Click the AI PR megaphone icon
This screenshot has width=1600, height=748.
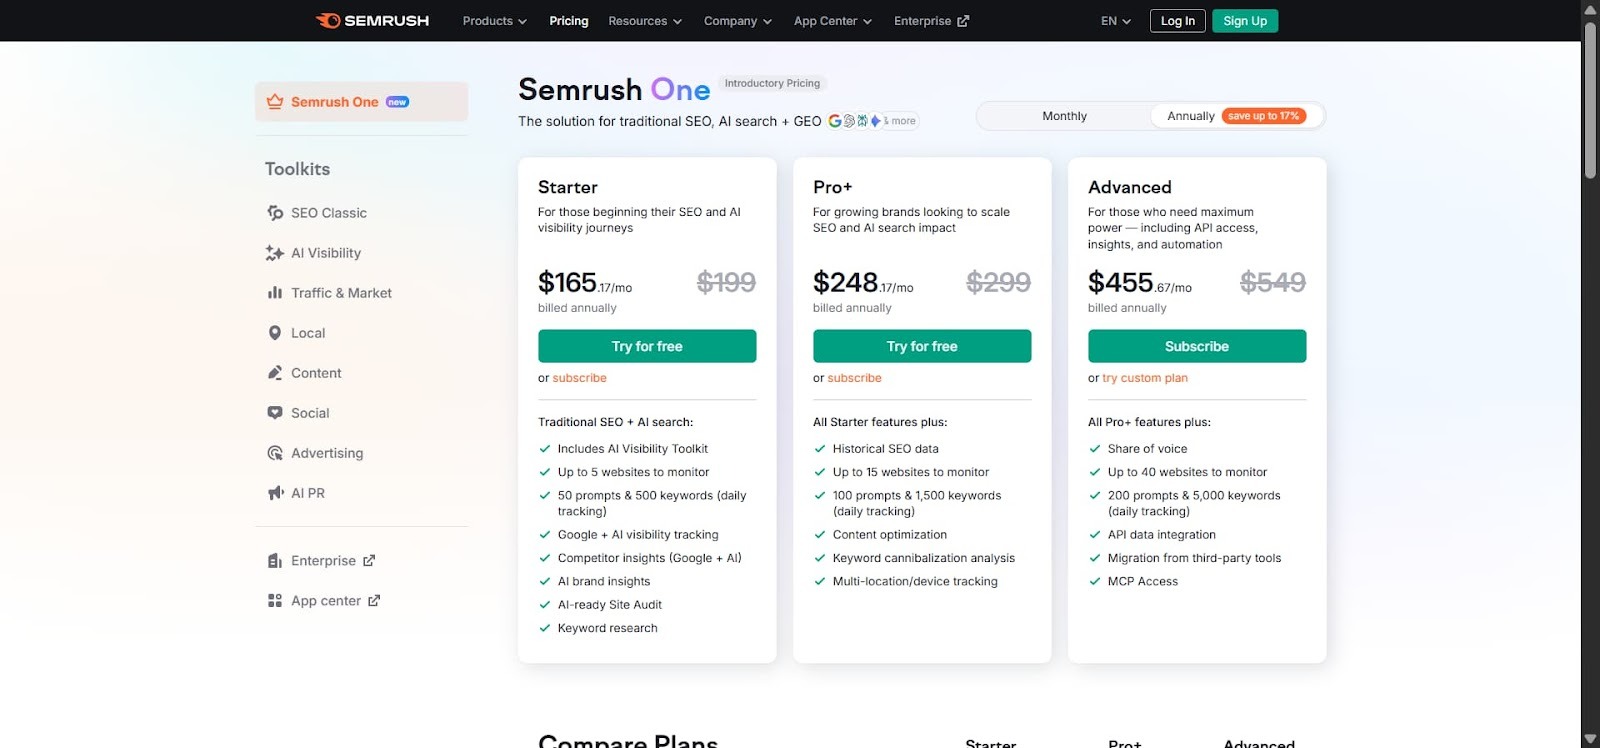point(276,493)
